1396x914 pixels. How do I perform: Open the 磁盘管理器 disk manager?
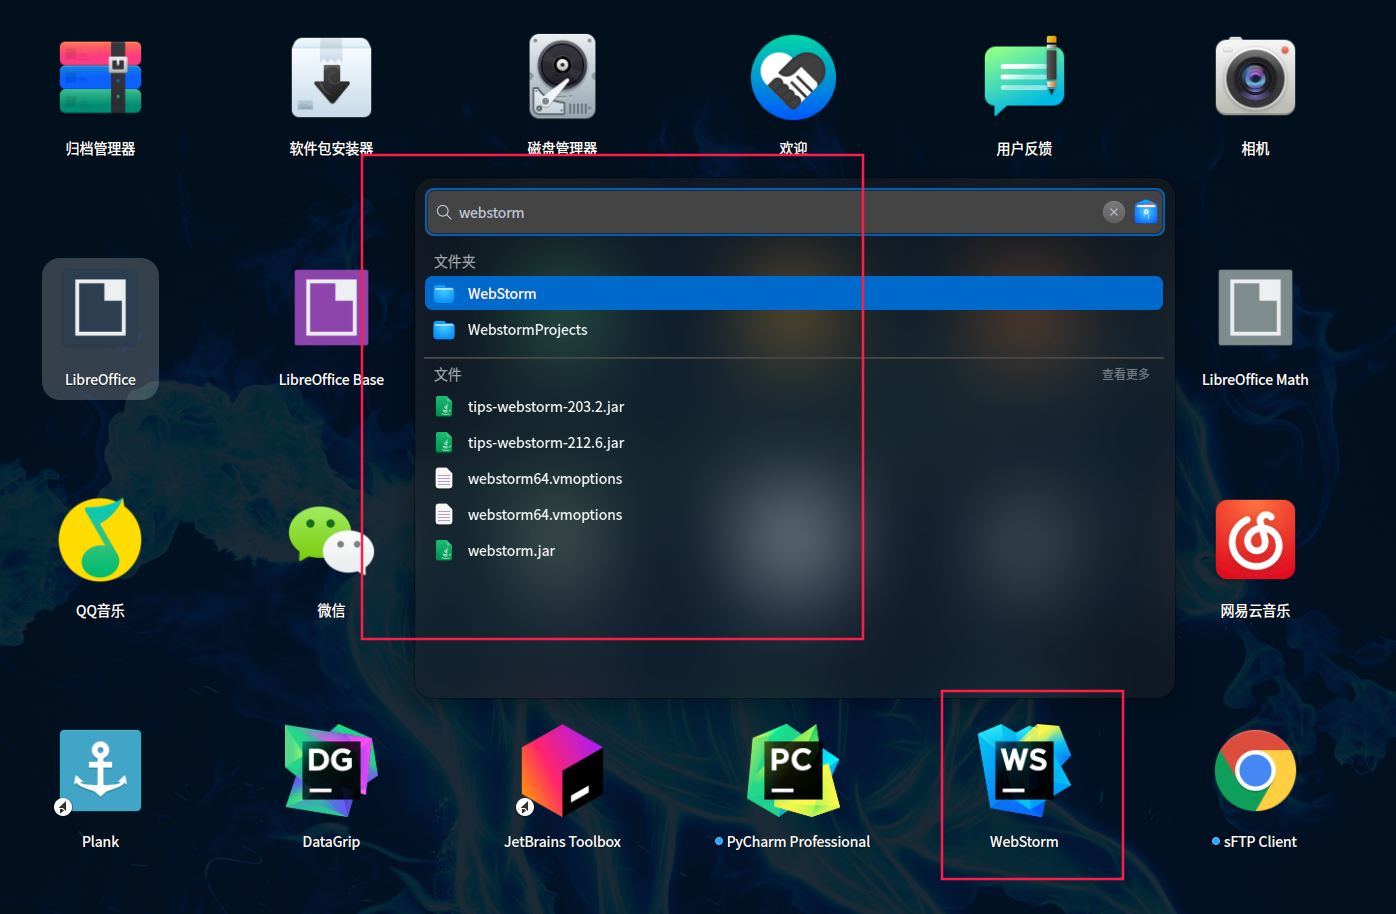[562, 77]
